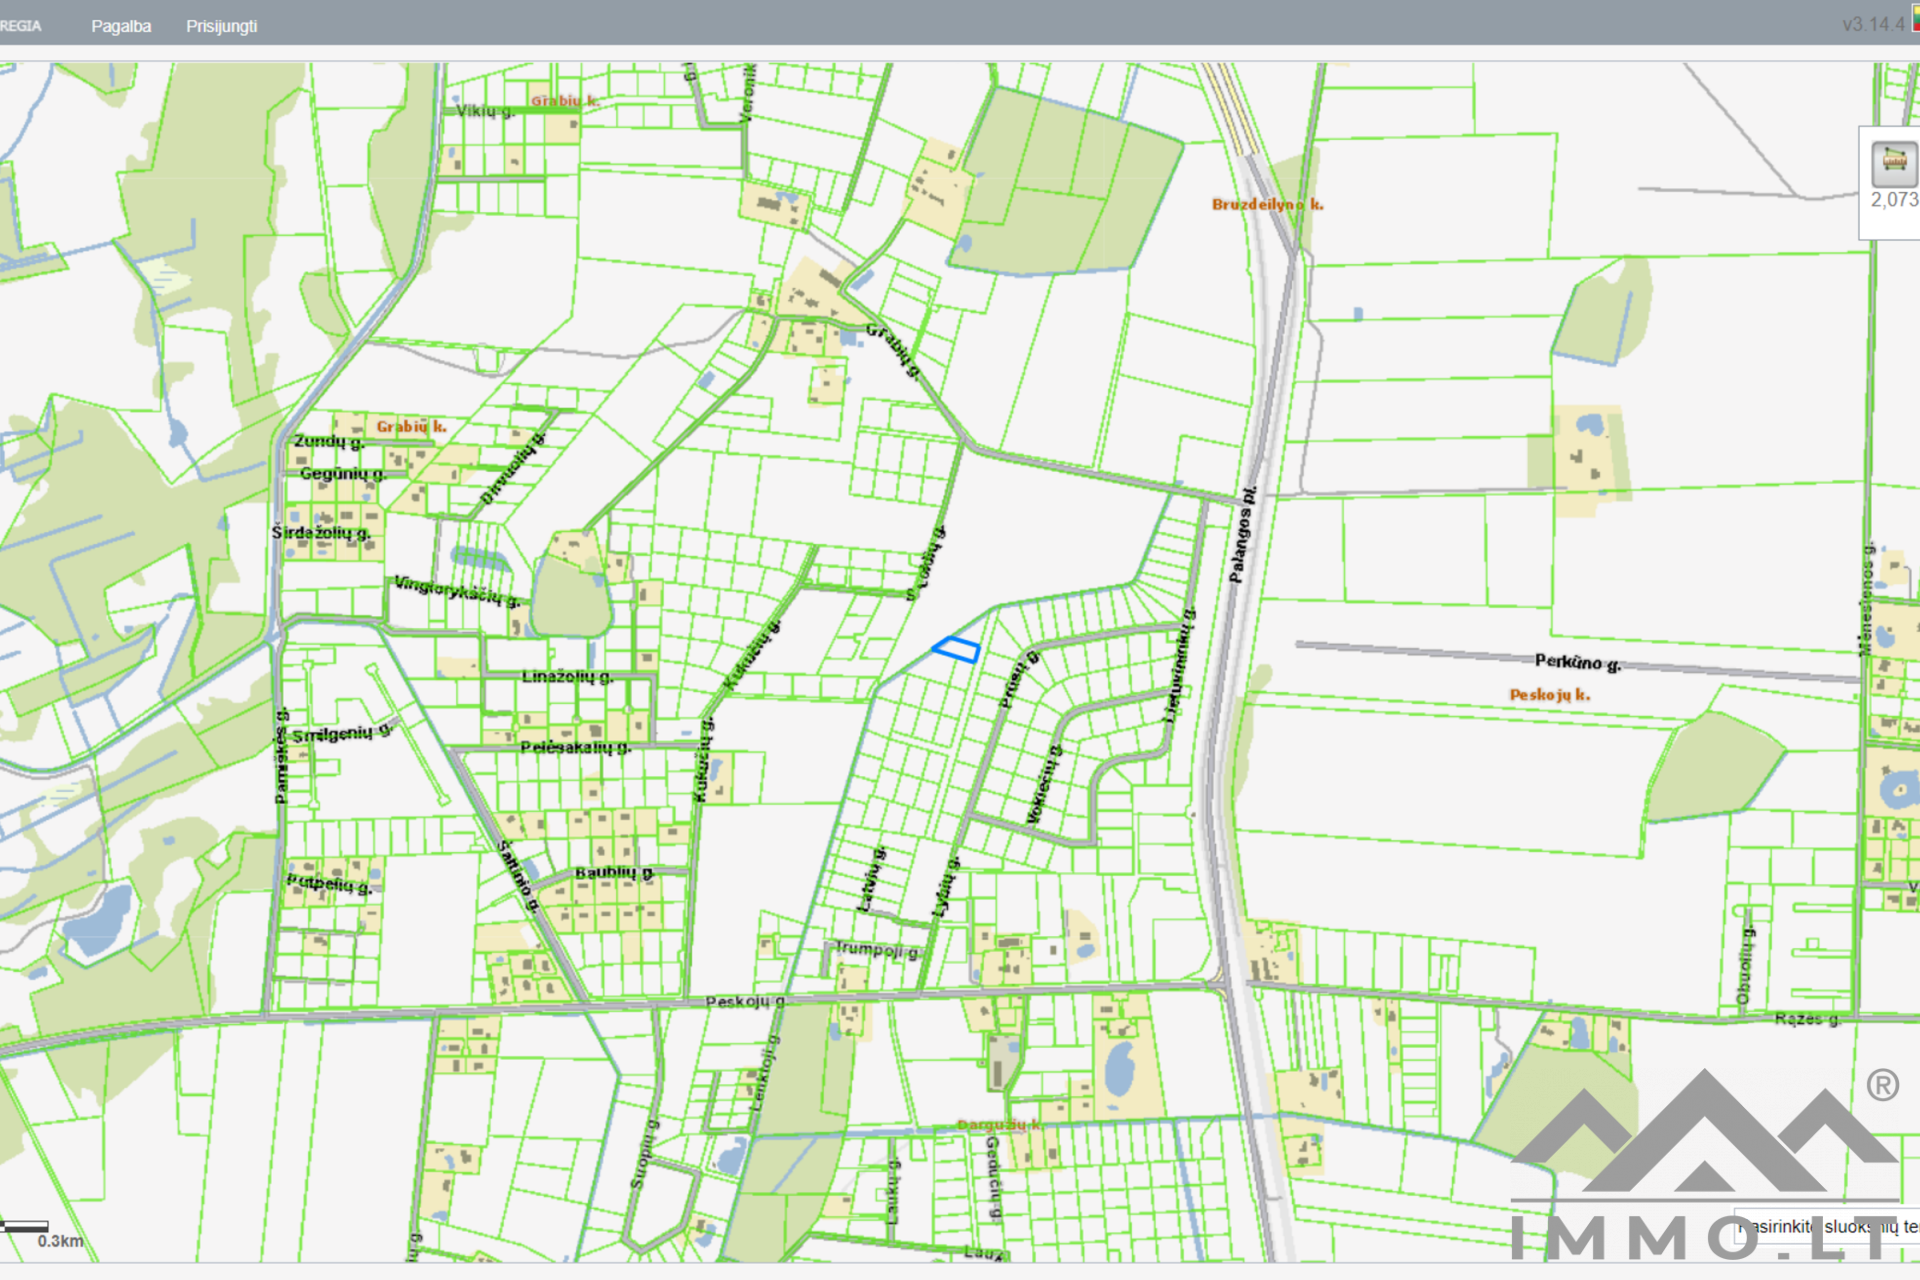
Task: Click the Peskojų k. village label
Action: coord(1549,694)
